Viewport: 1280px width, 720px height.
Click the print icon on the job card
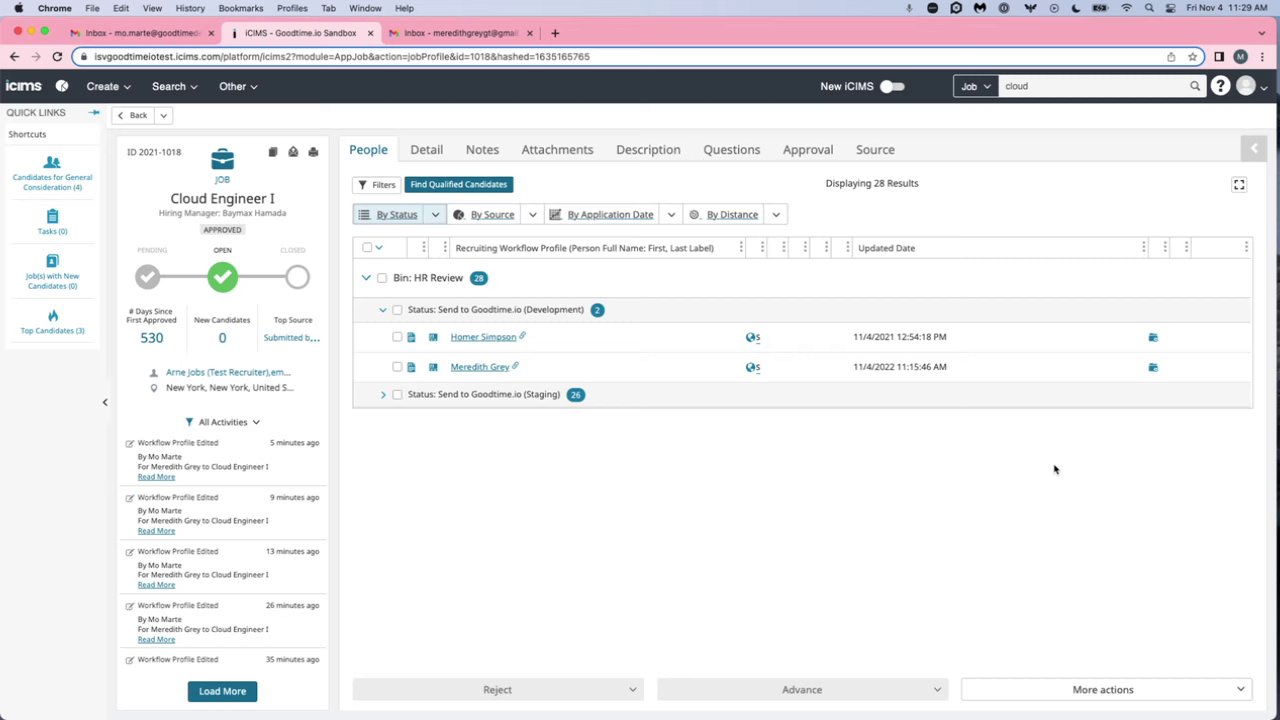click(x=313, y=152)
